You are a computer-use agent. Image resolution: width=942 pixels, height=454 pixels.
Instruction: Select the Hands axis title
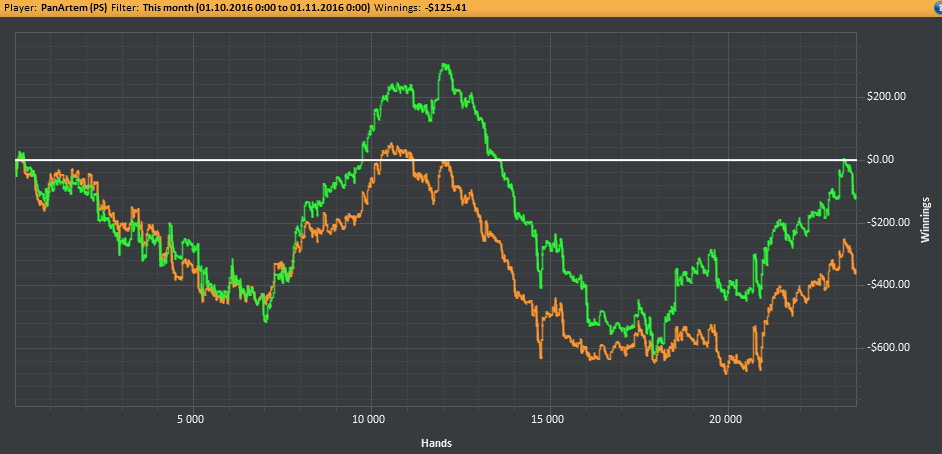[436, 443]
